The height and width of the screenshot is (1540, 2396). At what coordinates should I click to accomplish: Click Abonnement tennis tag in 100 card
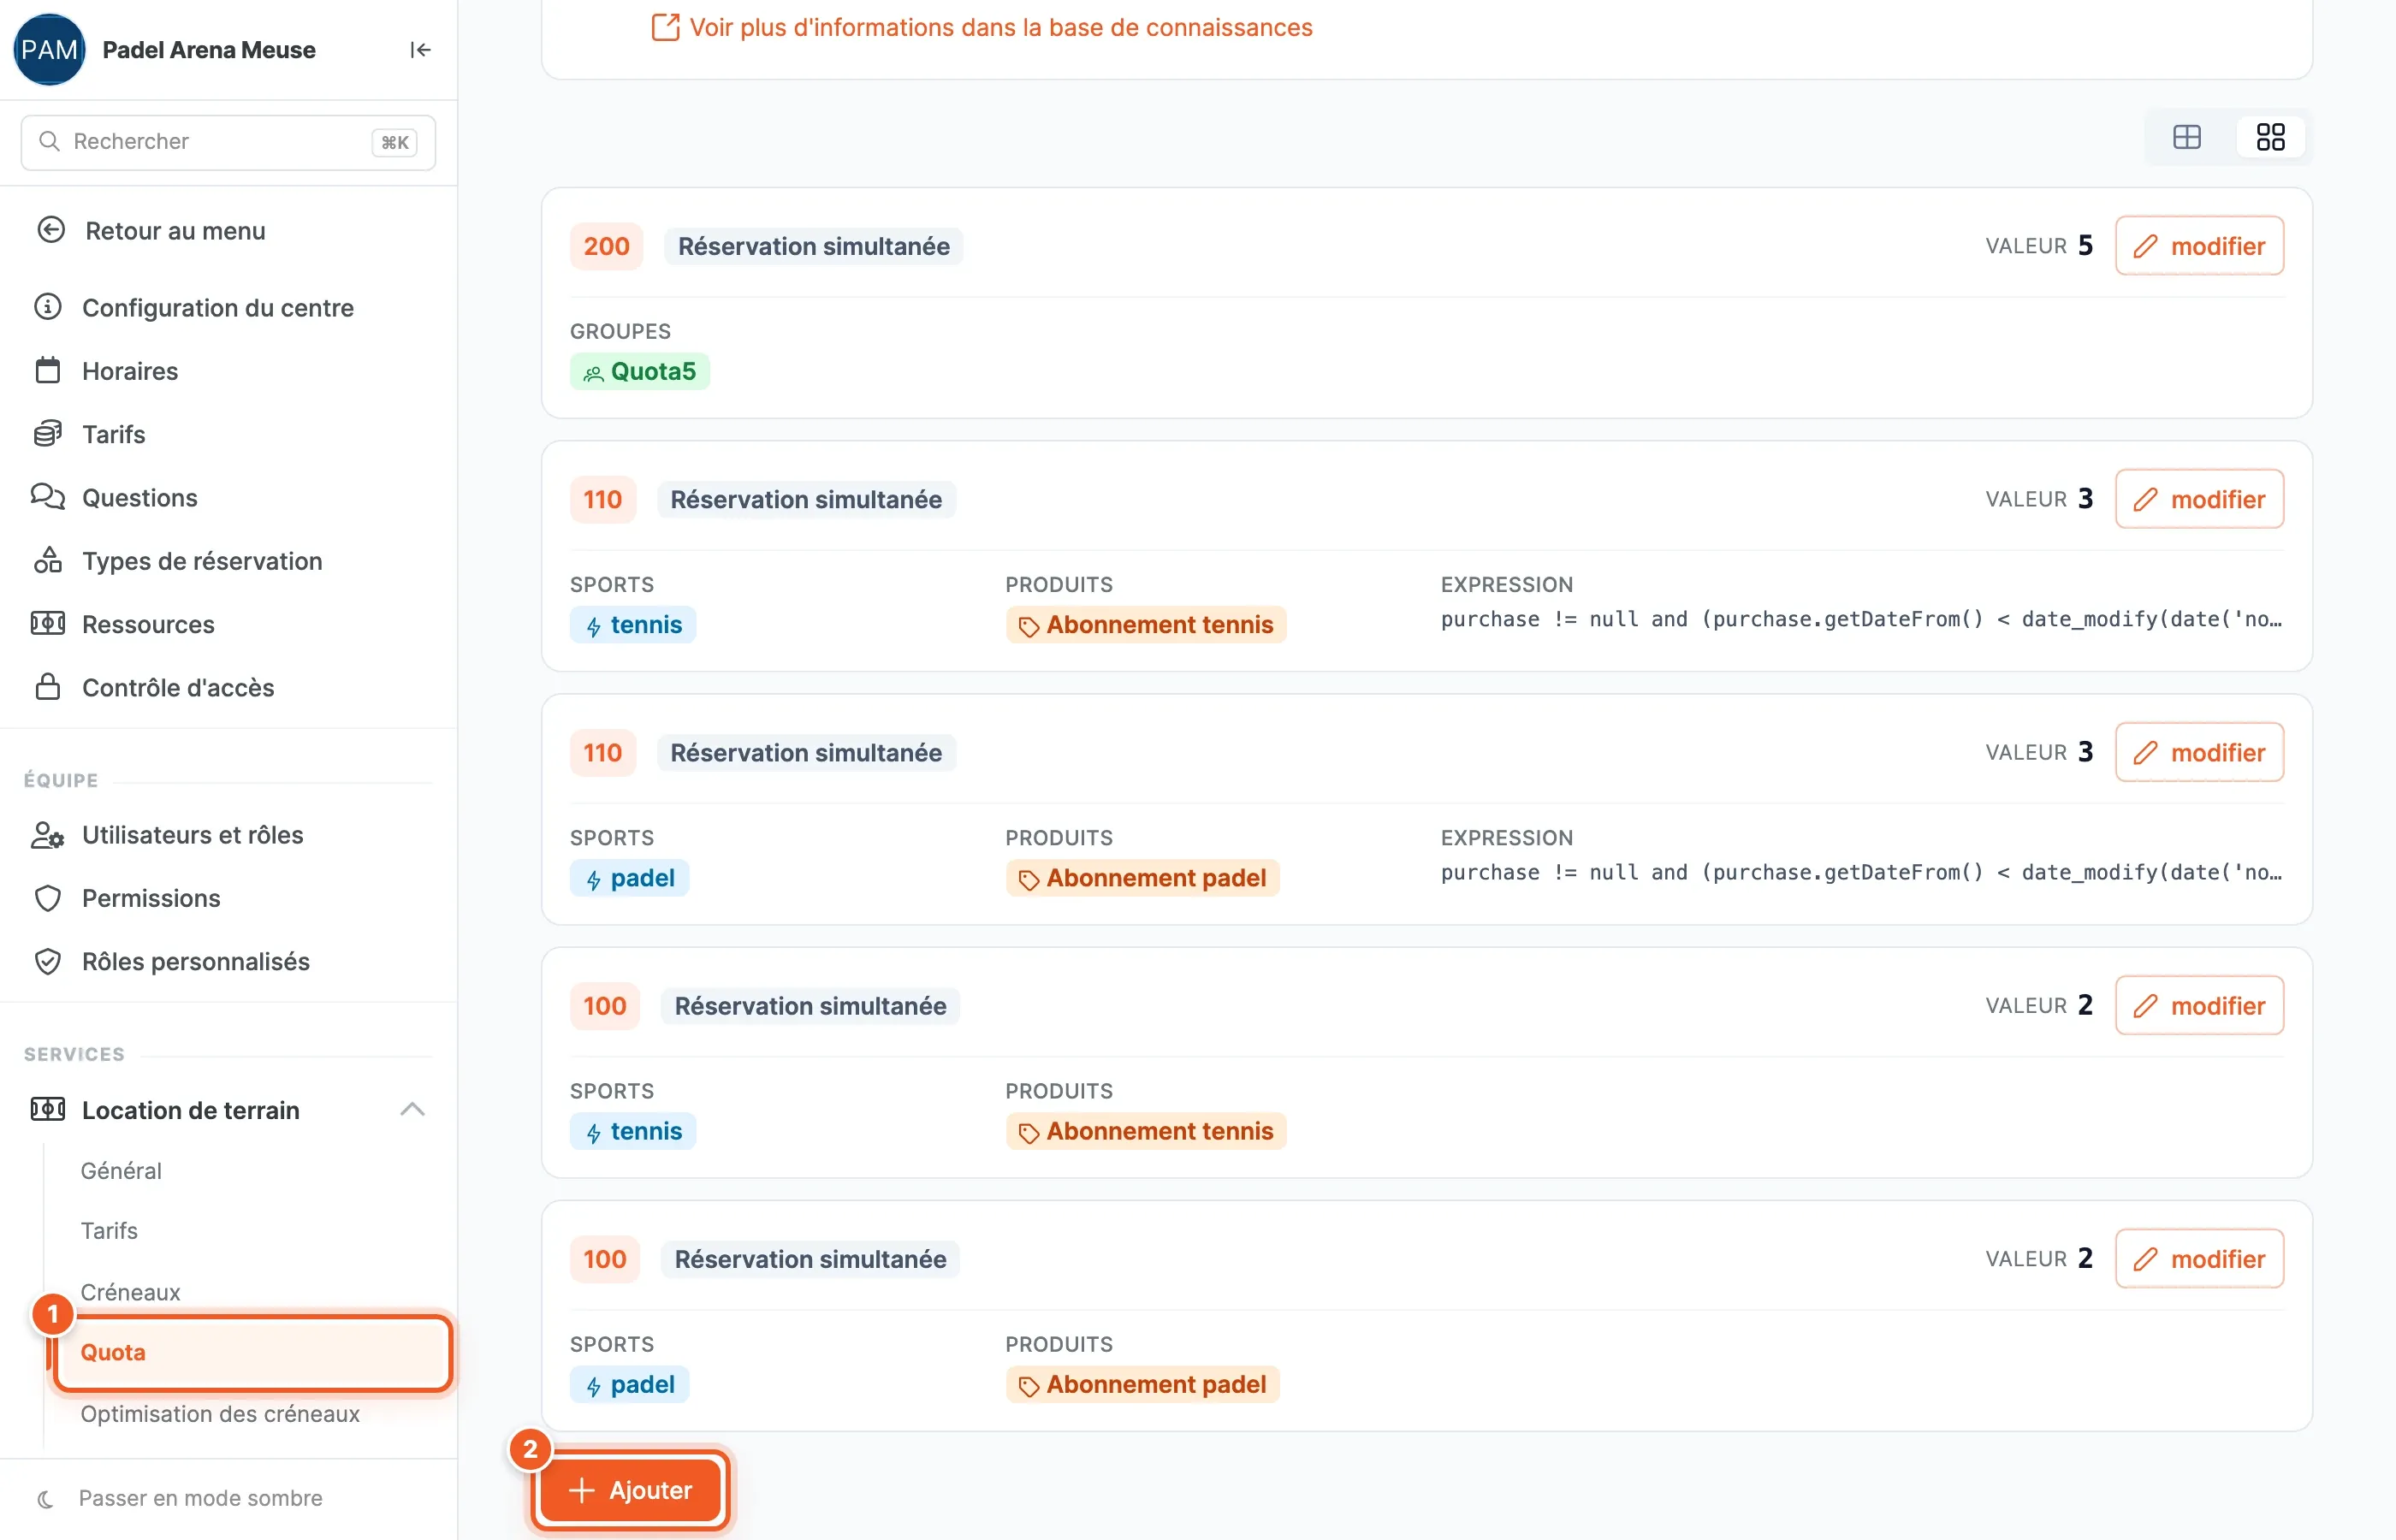pyautogui.click(x=1146, y=1131)
